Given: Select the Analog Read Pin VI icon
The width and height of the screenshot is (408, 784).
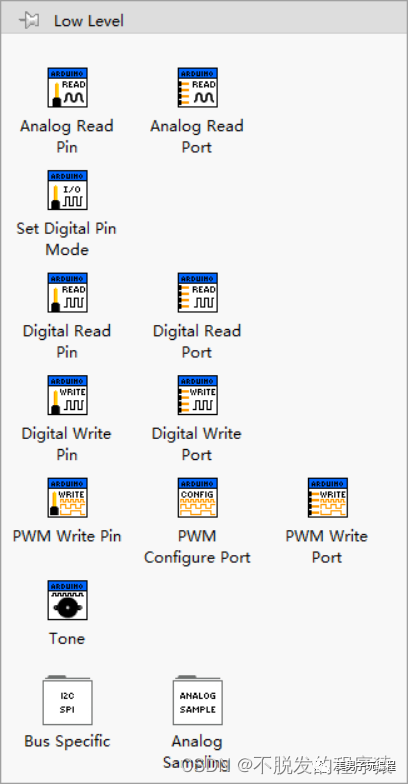Looking at the screenshot, I should [68, 88].
